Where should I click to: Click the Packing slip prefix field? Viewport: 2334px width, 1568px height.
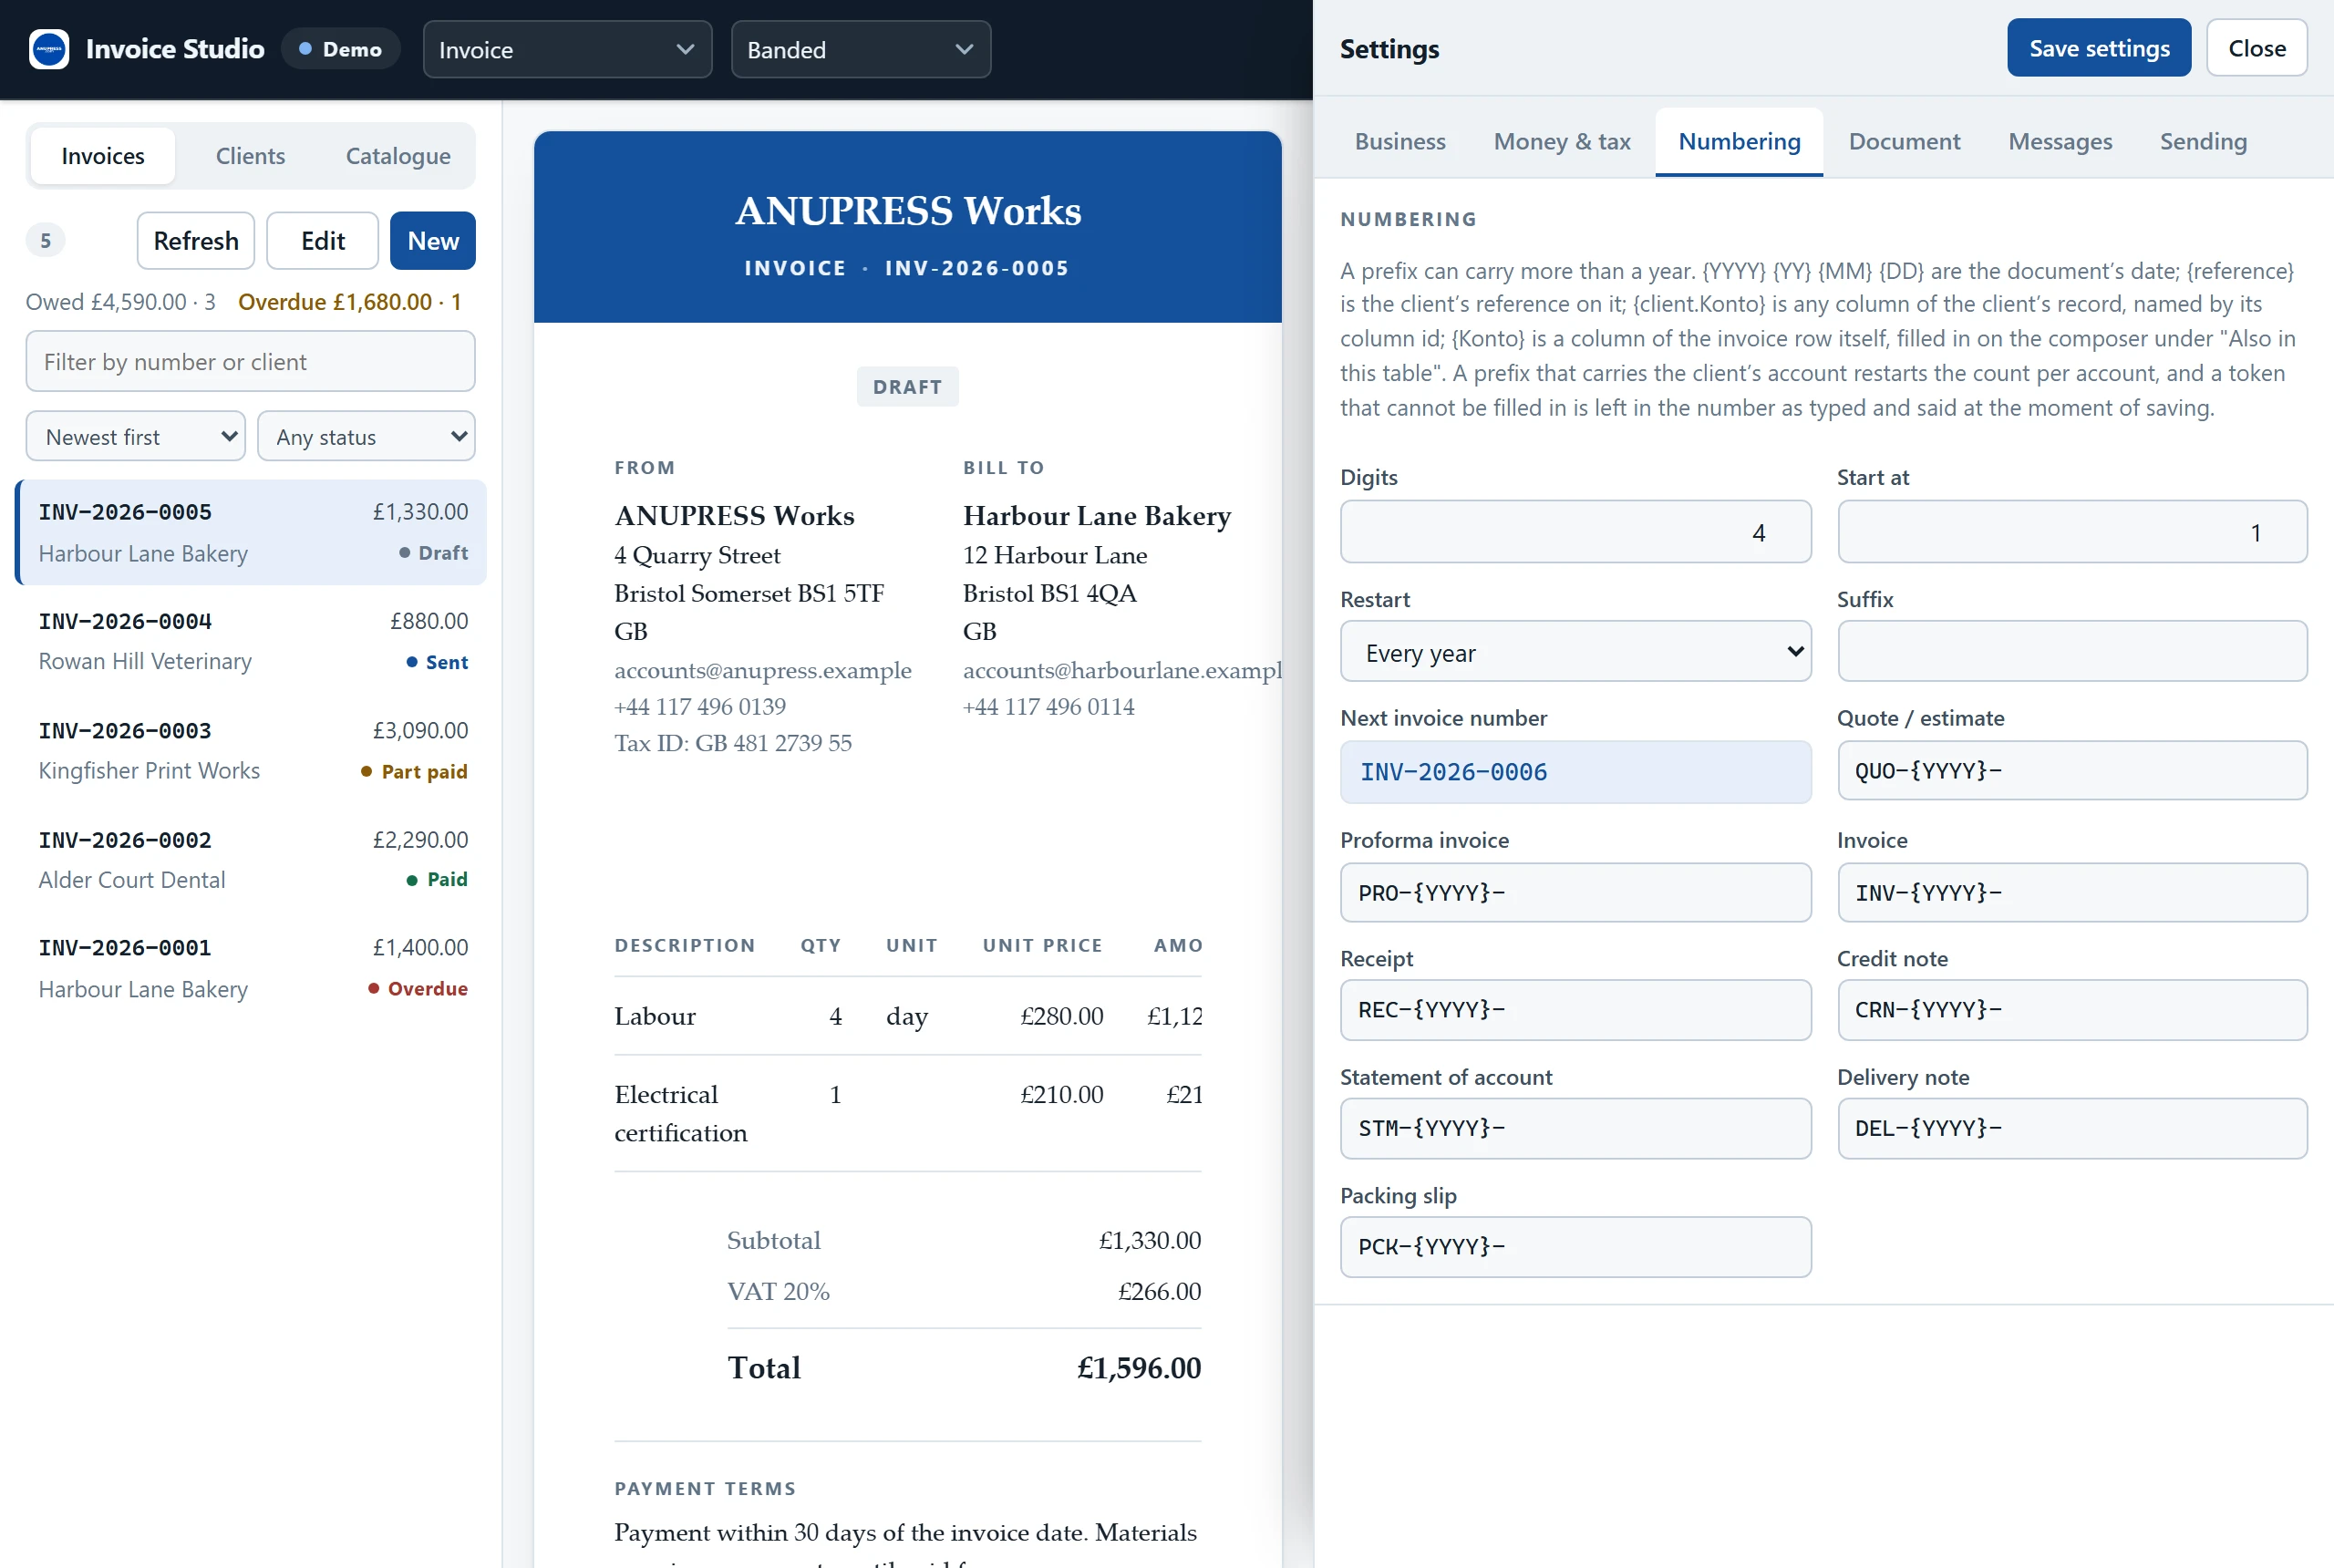[1575, 1247]
